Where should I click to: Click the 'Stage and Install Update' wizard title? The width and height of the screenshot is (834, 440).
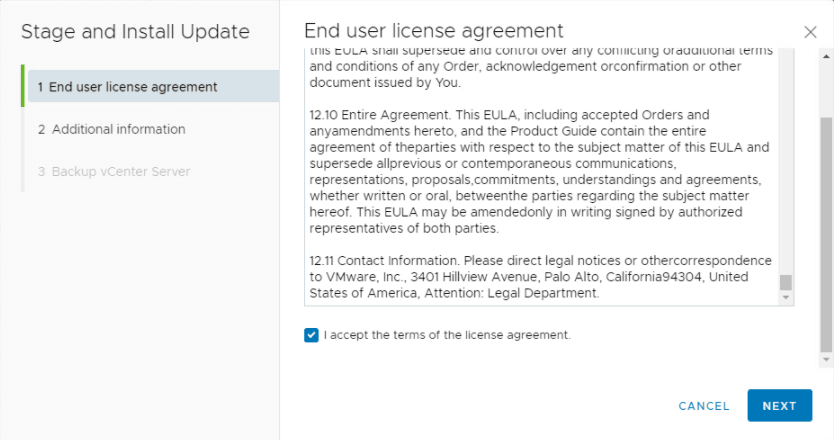click(x=135, y=31)
